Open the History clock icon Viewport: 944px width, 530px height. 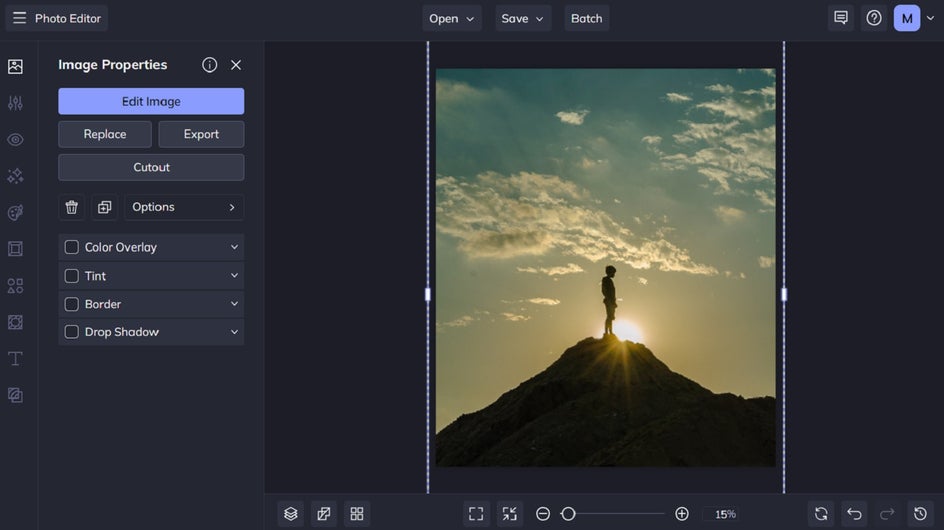920,514
